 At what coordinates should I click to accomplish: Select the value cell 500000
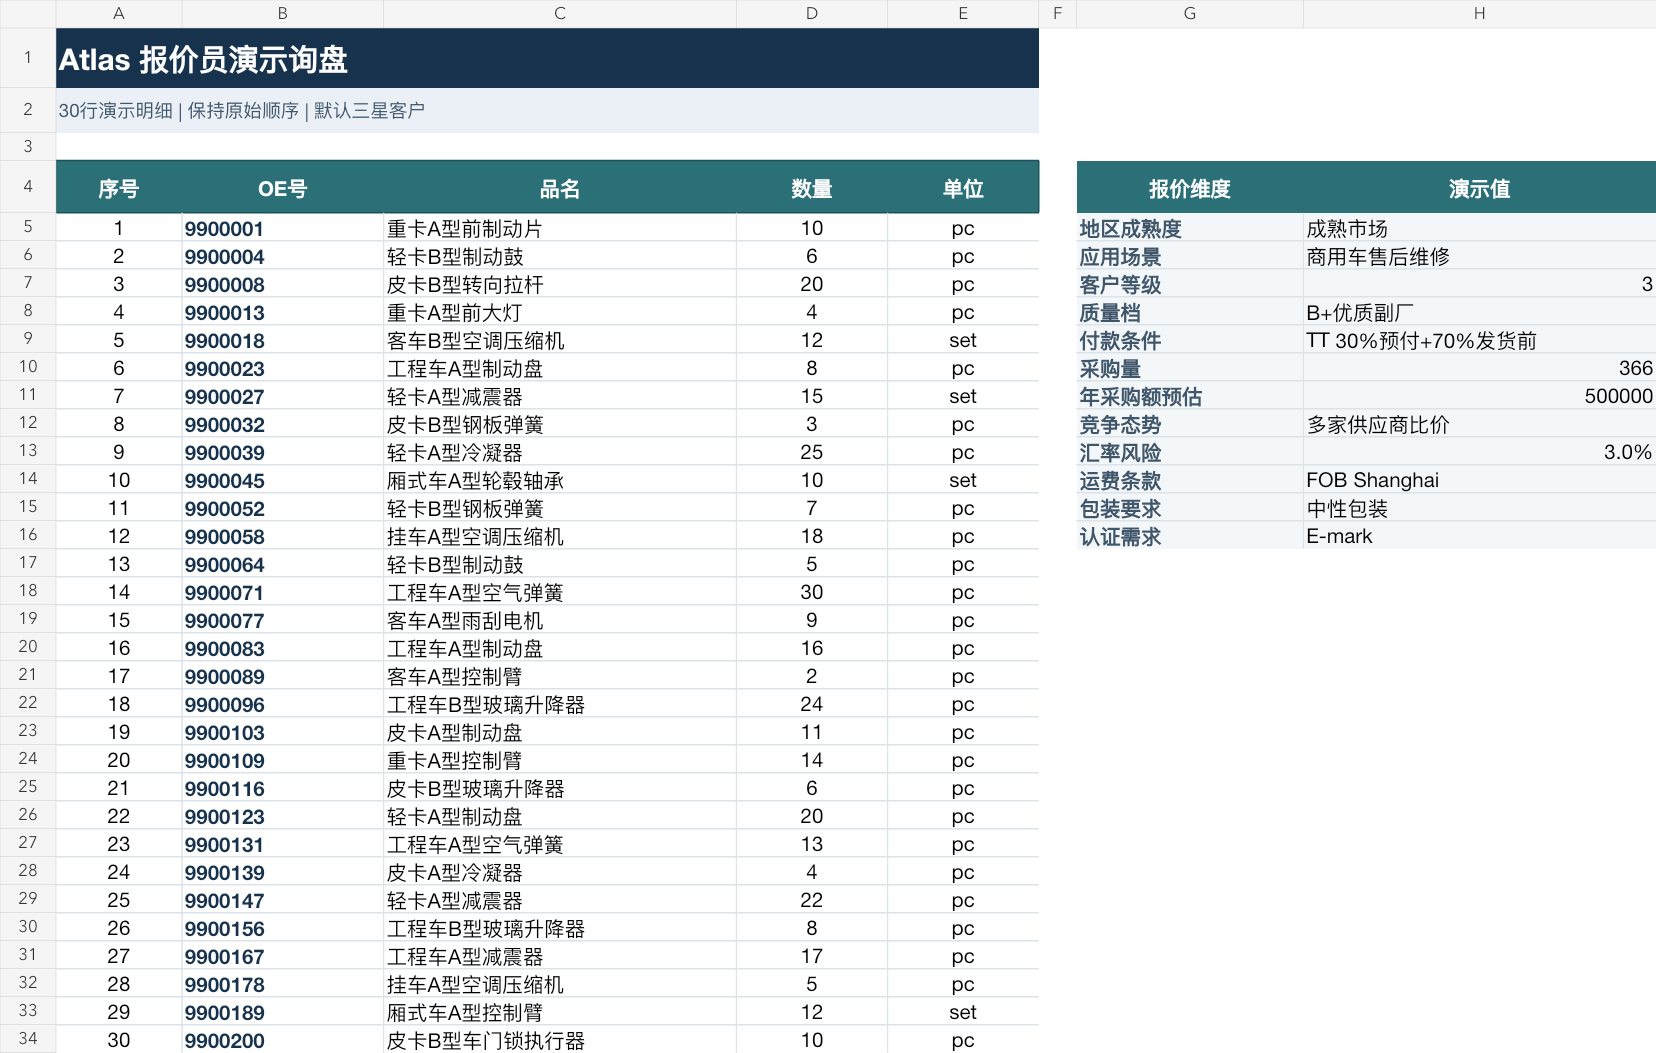coord(1480,396)
